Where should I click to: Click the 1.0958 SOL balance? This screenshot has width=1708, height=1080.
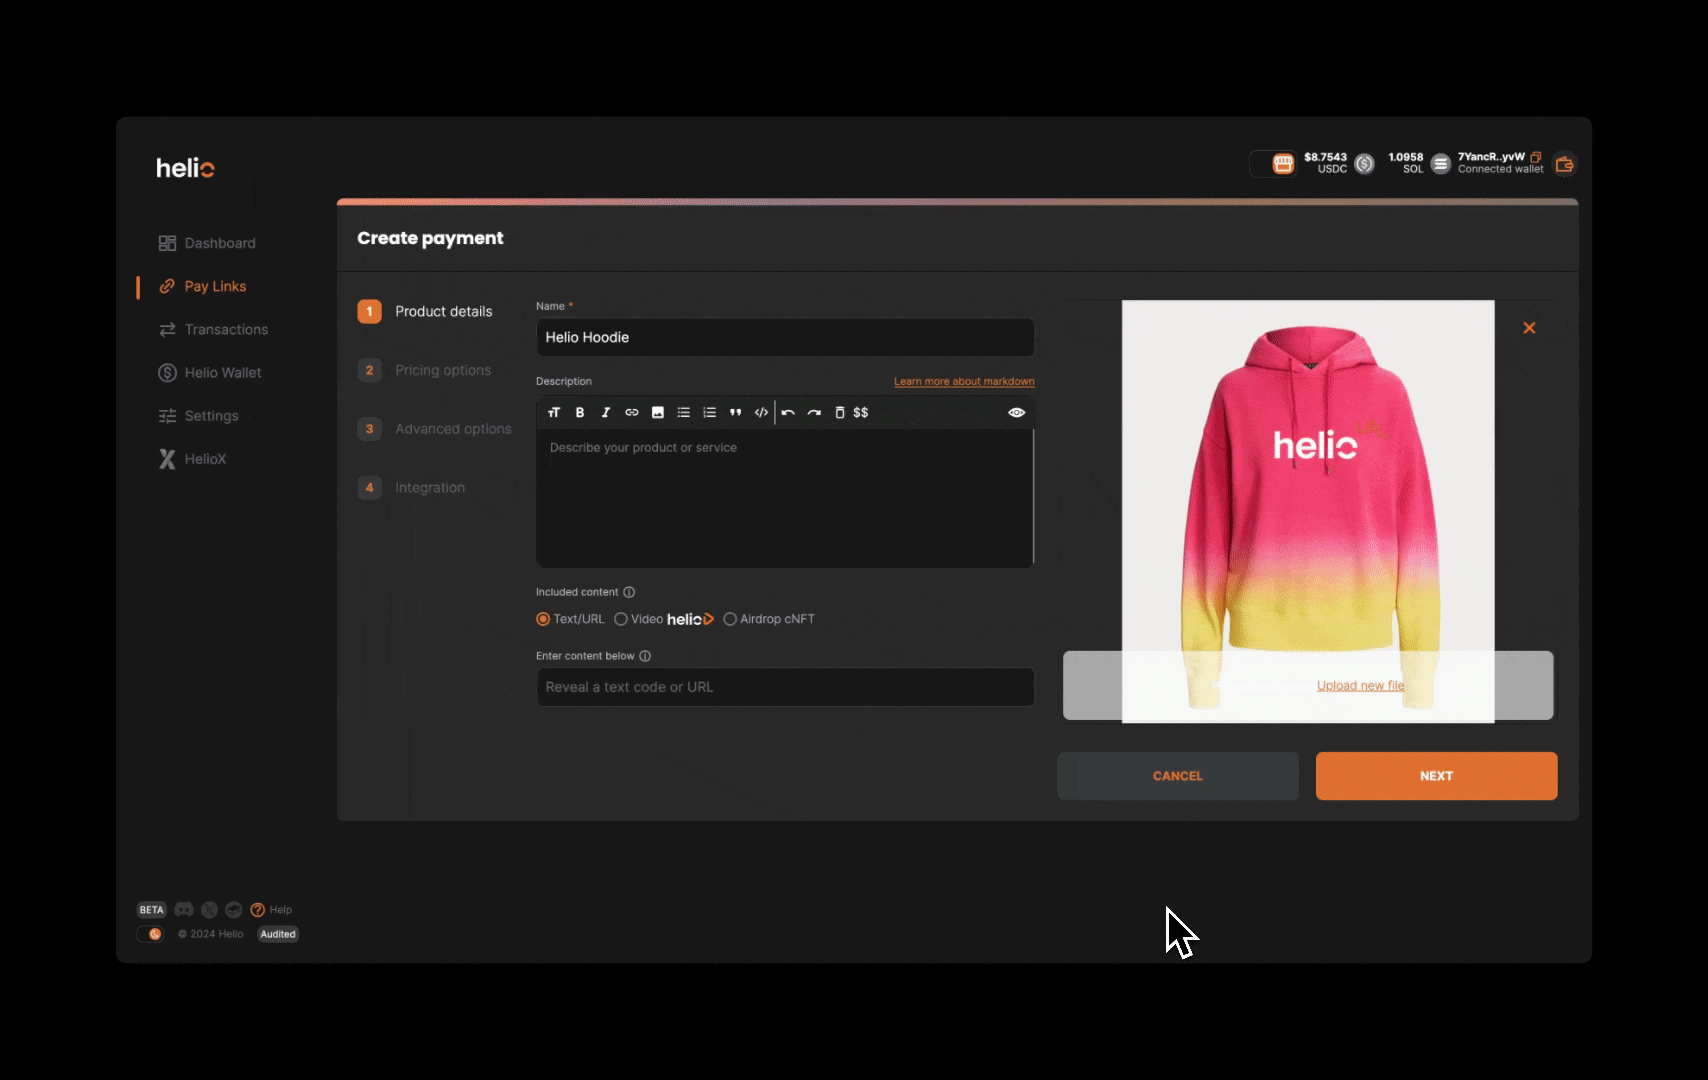pyautogui.click(x=1405, y=163)
